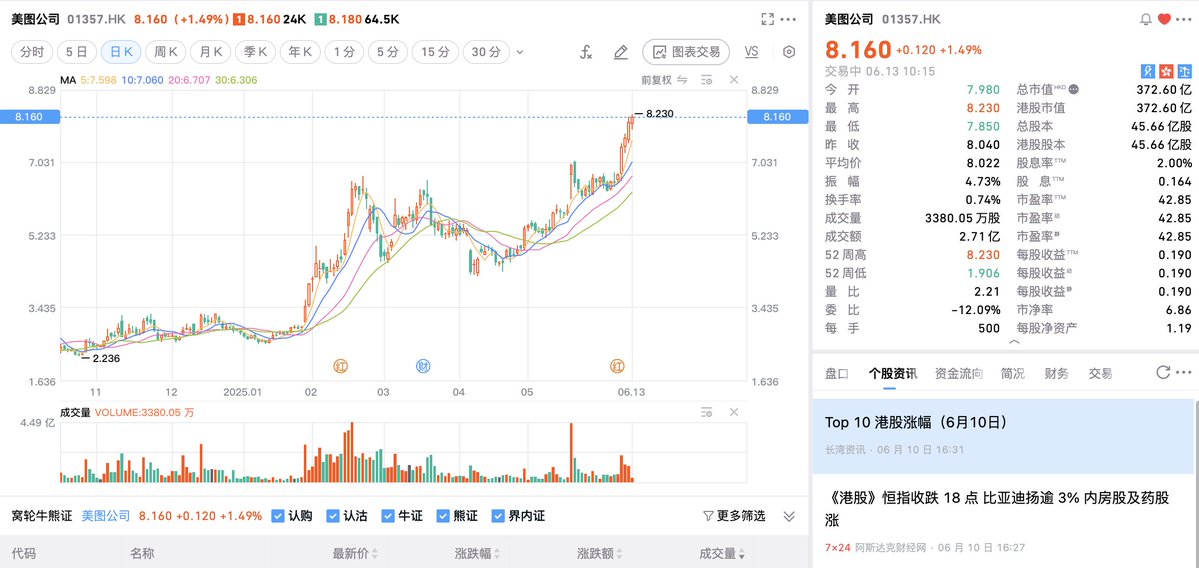This screenshot has height=568, width=1199.
Task: Uncheck the 认购 checkbox
Action: click(x=278, y=516)
